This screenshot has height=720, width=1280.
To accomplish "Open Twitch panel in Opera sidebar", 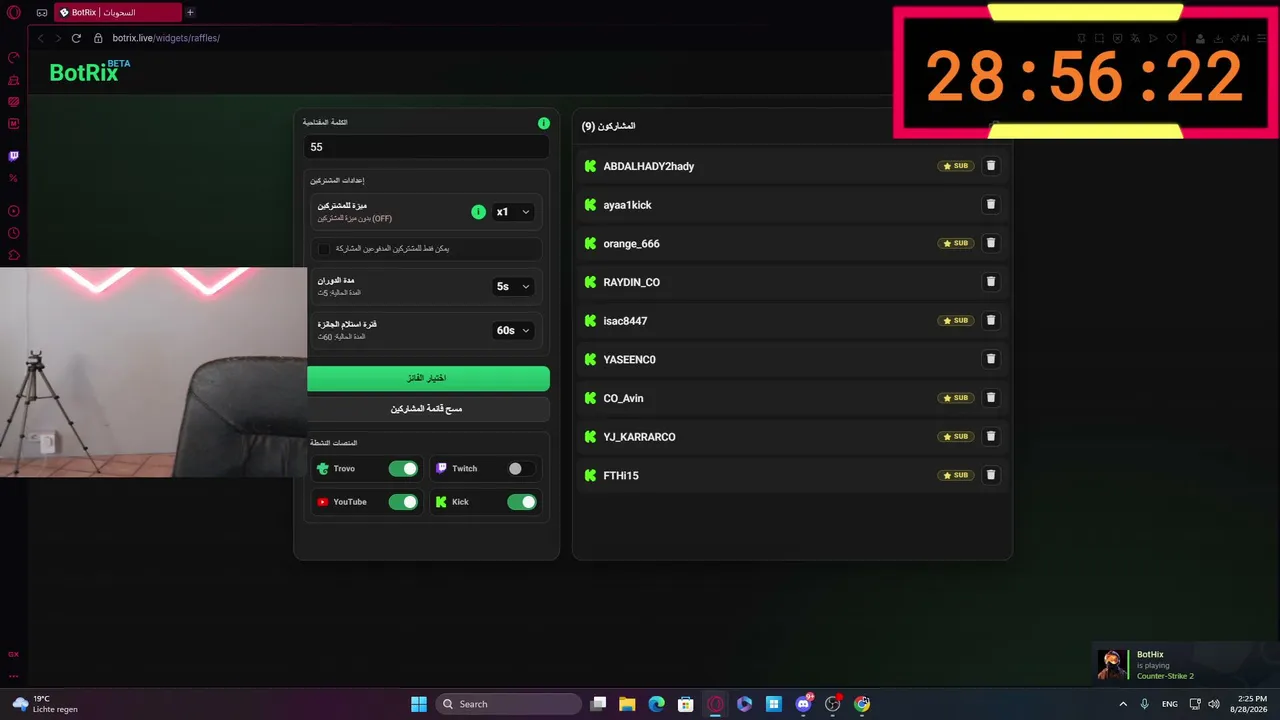I will tap(14, 156).
